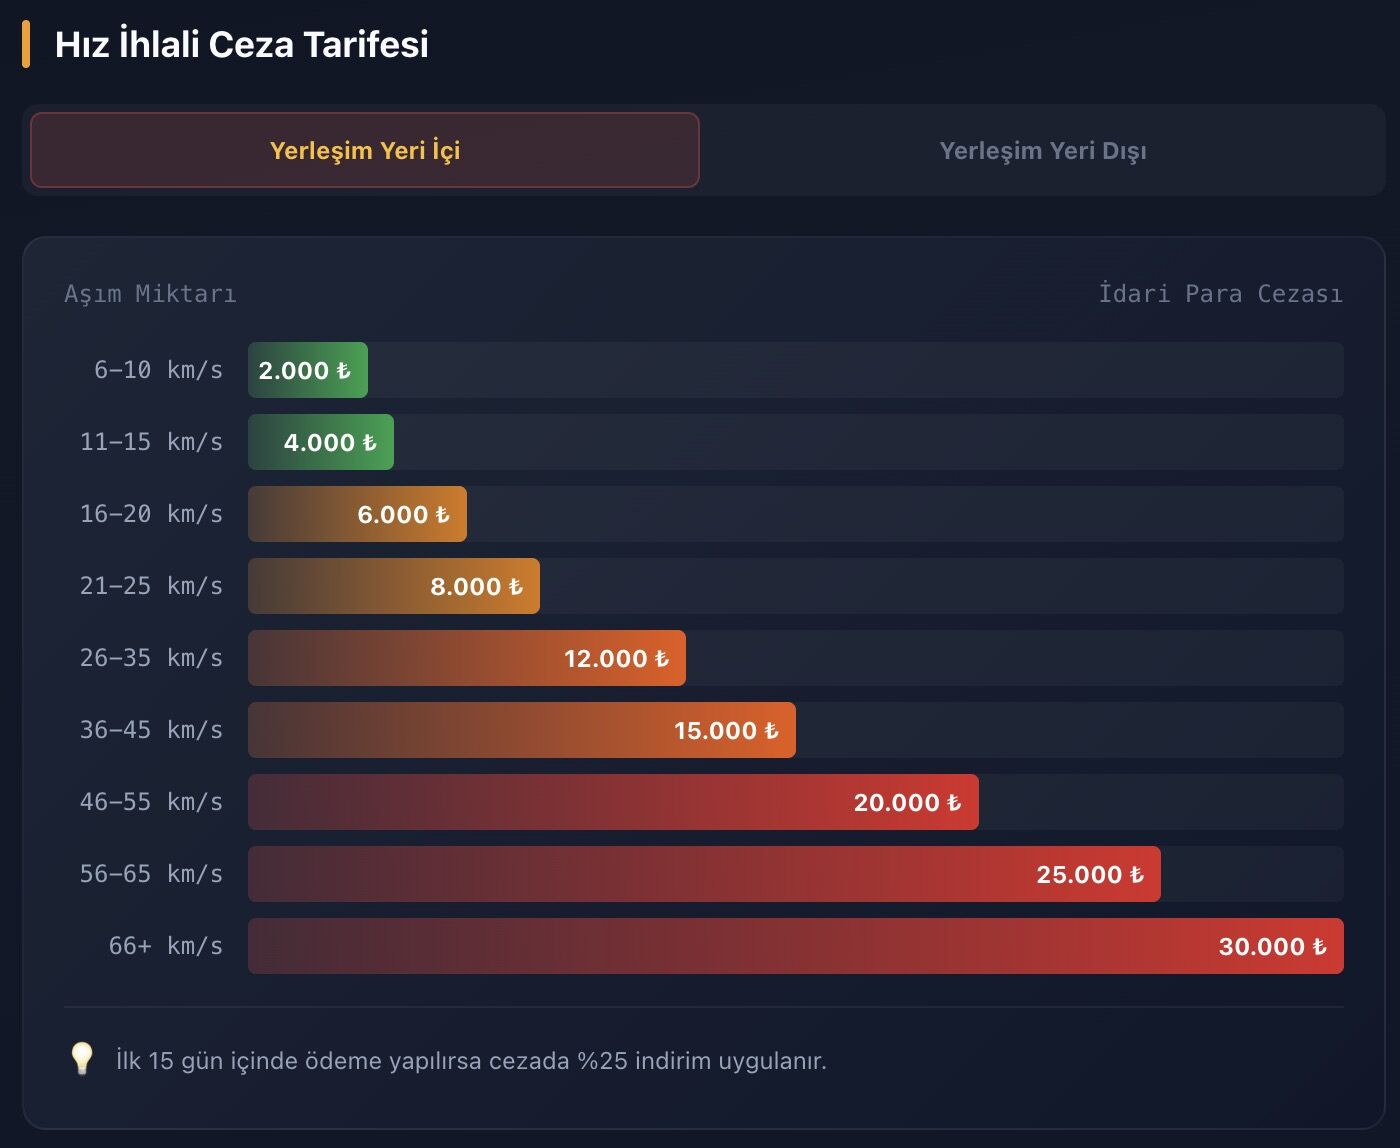Click the lightbulb tip icon
This screenshot has width=1400, height=1148.
tap(82, 1059)
